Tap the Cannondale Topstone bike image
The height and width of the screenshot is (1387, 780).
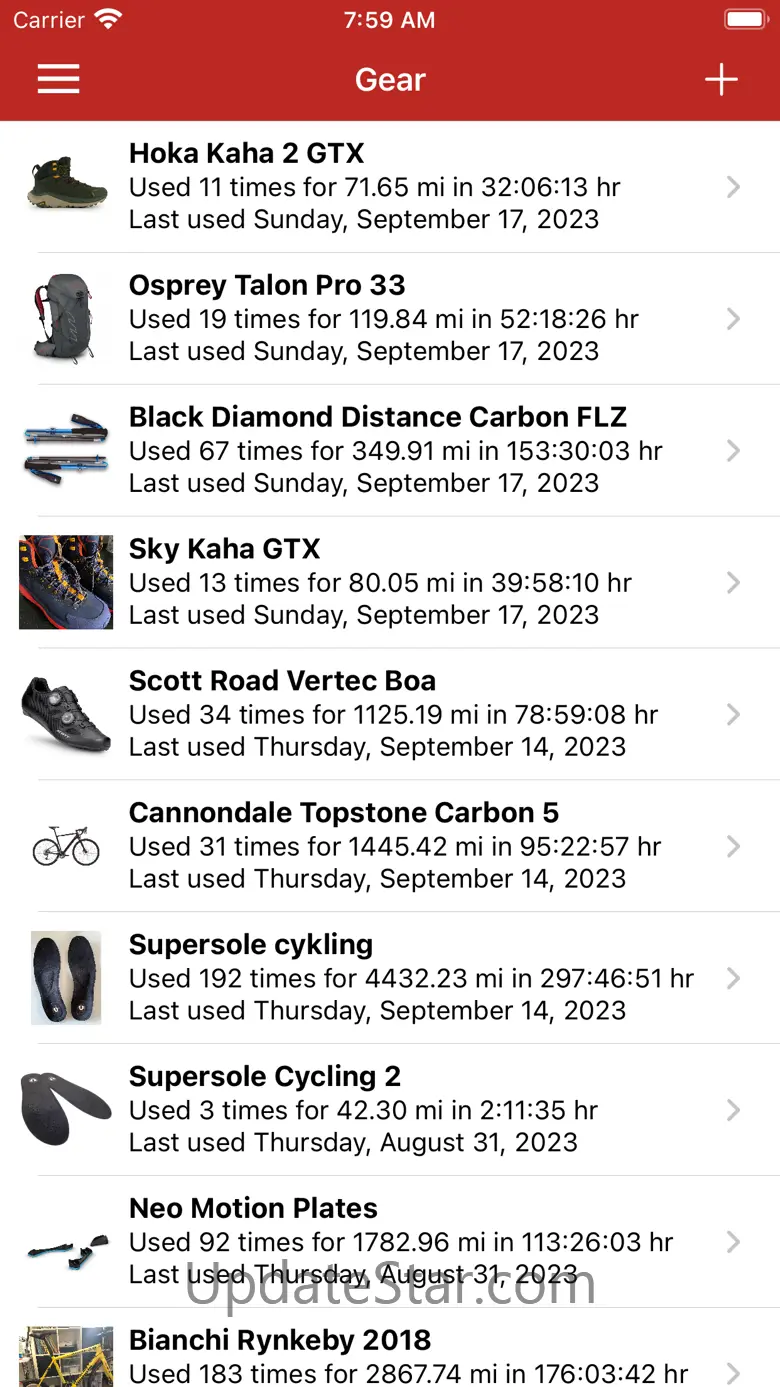66,848
